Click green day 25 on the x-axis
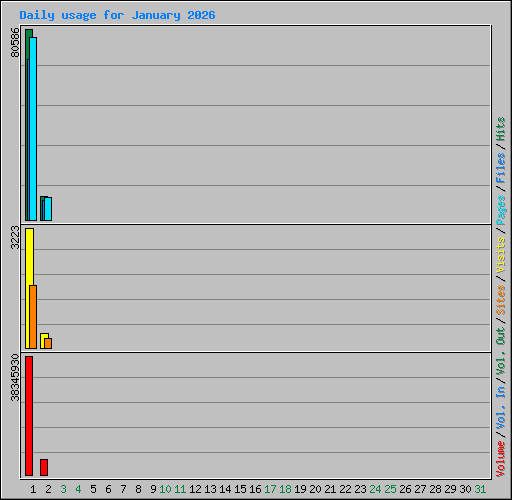Screen dimensions: 512x500 pos(390,489)
